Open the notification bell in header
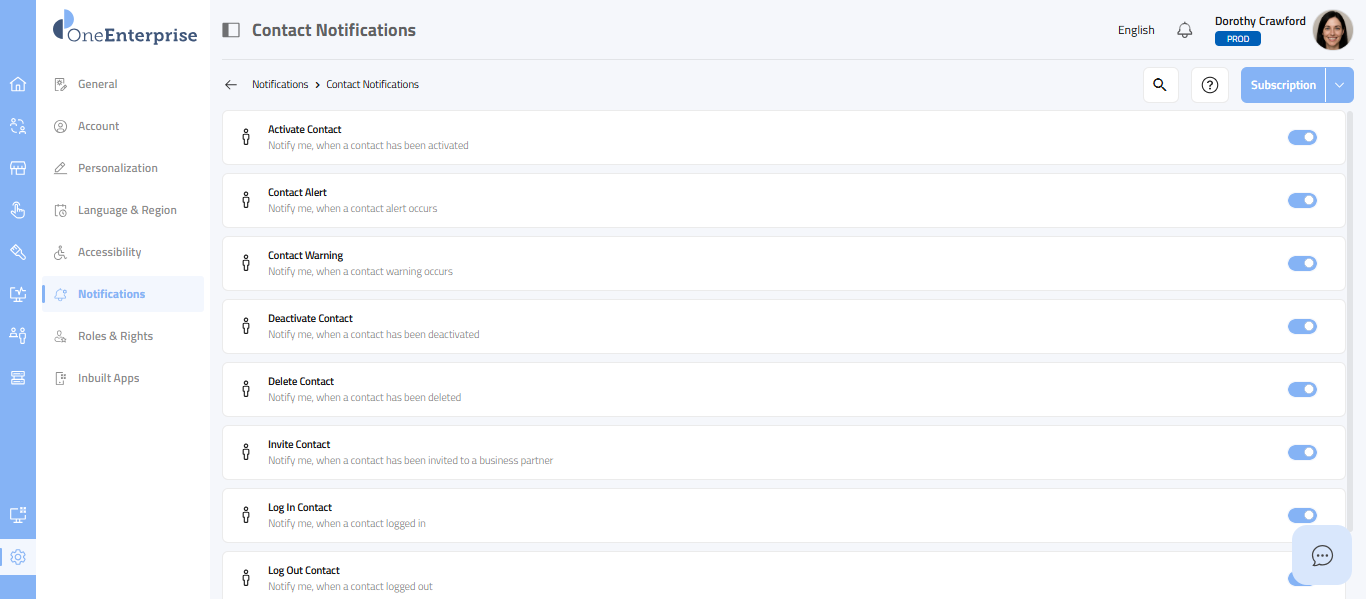 coord(1185,30)
